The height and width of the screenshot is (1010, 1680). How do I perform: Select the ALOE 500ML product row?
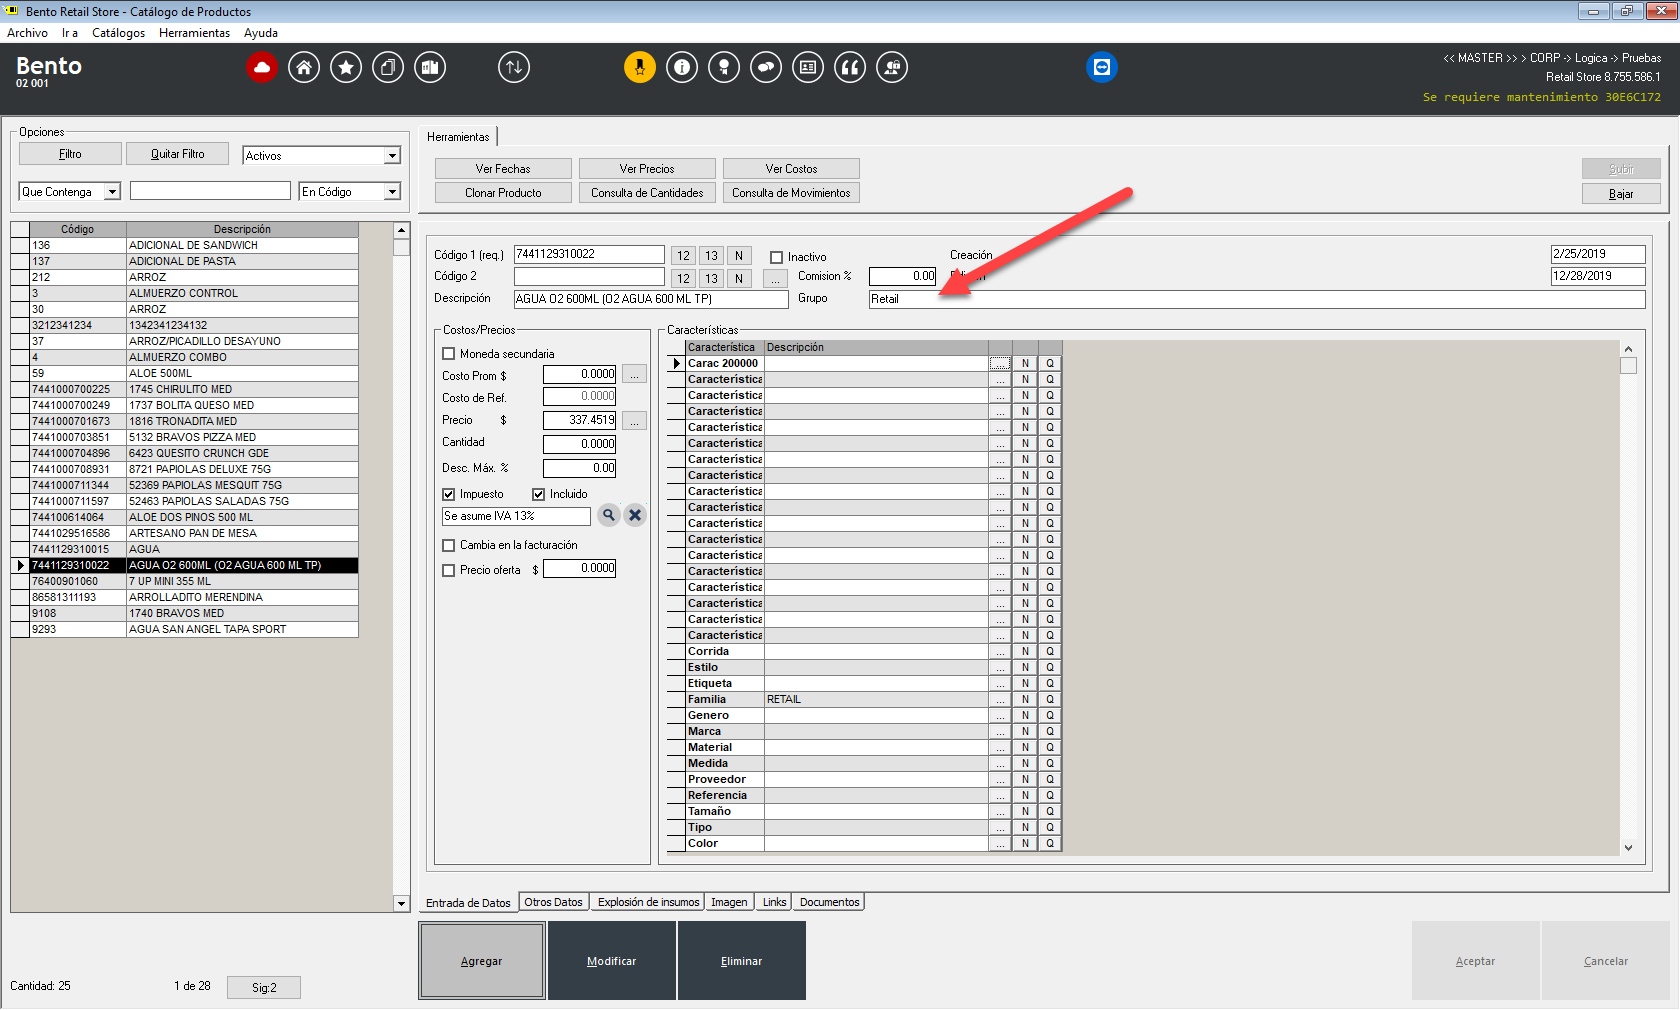185,373
